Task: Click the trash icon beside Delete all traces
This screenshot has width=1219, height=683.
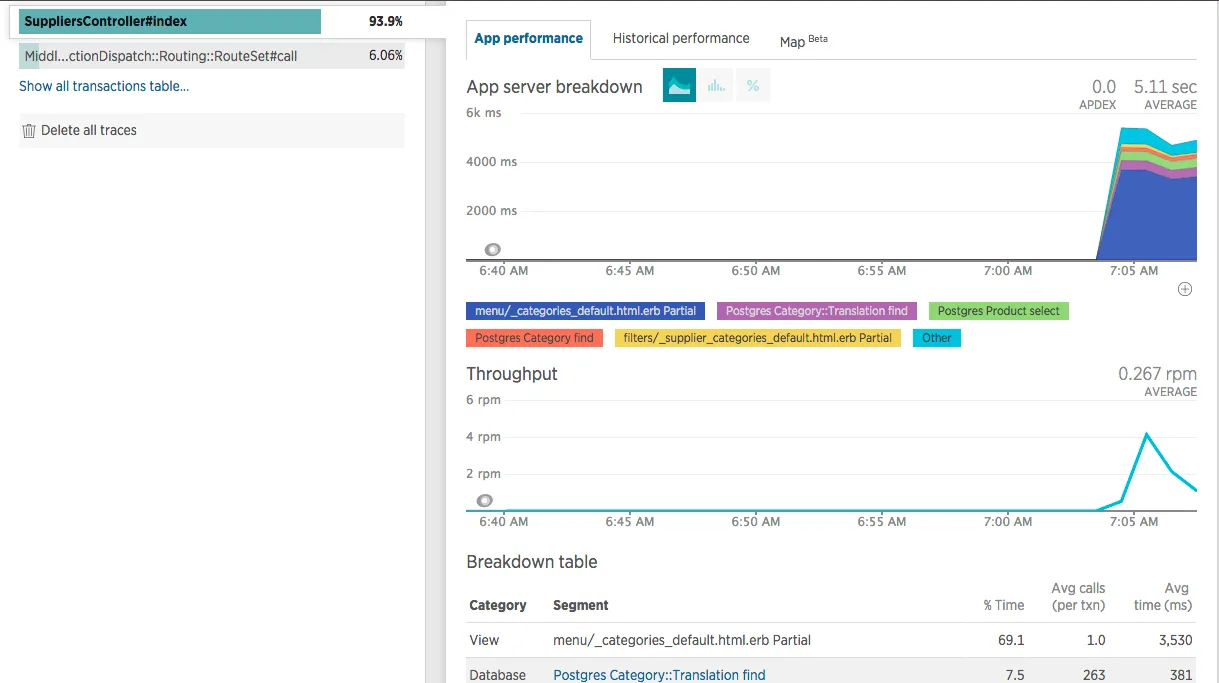Action: (x=29, y=130)
